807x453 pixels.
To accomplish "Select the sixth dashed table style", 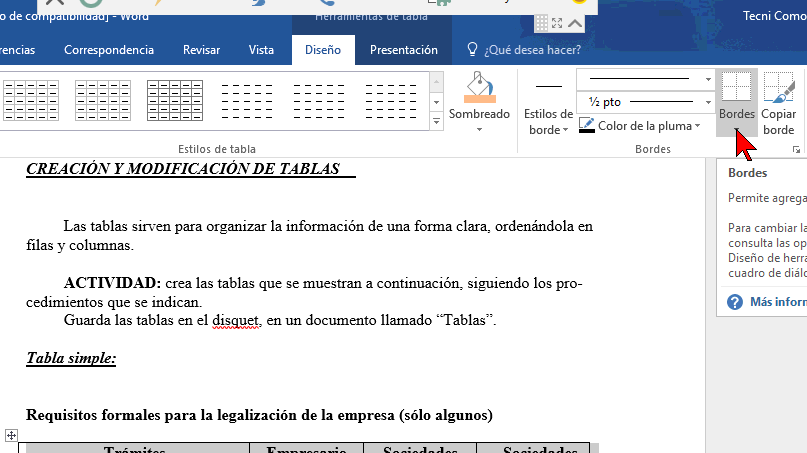I will [391, 100].
